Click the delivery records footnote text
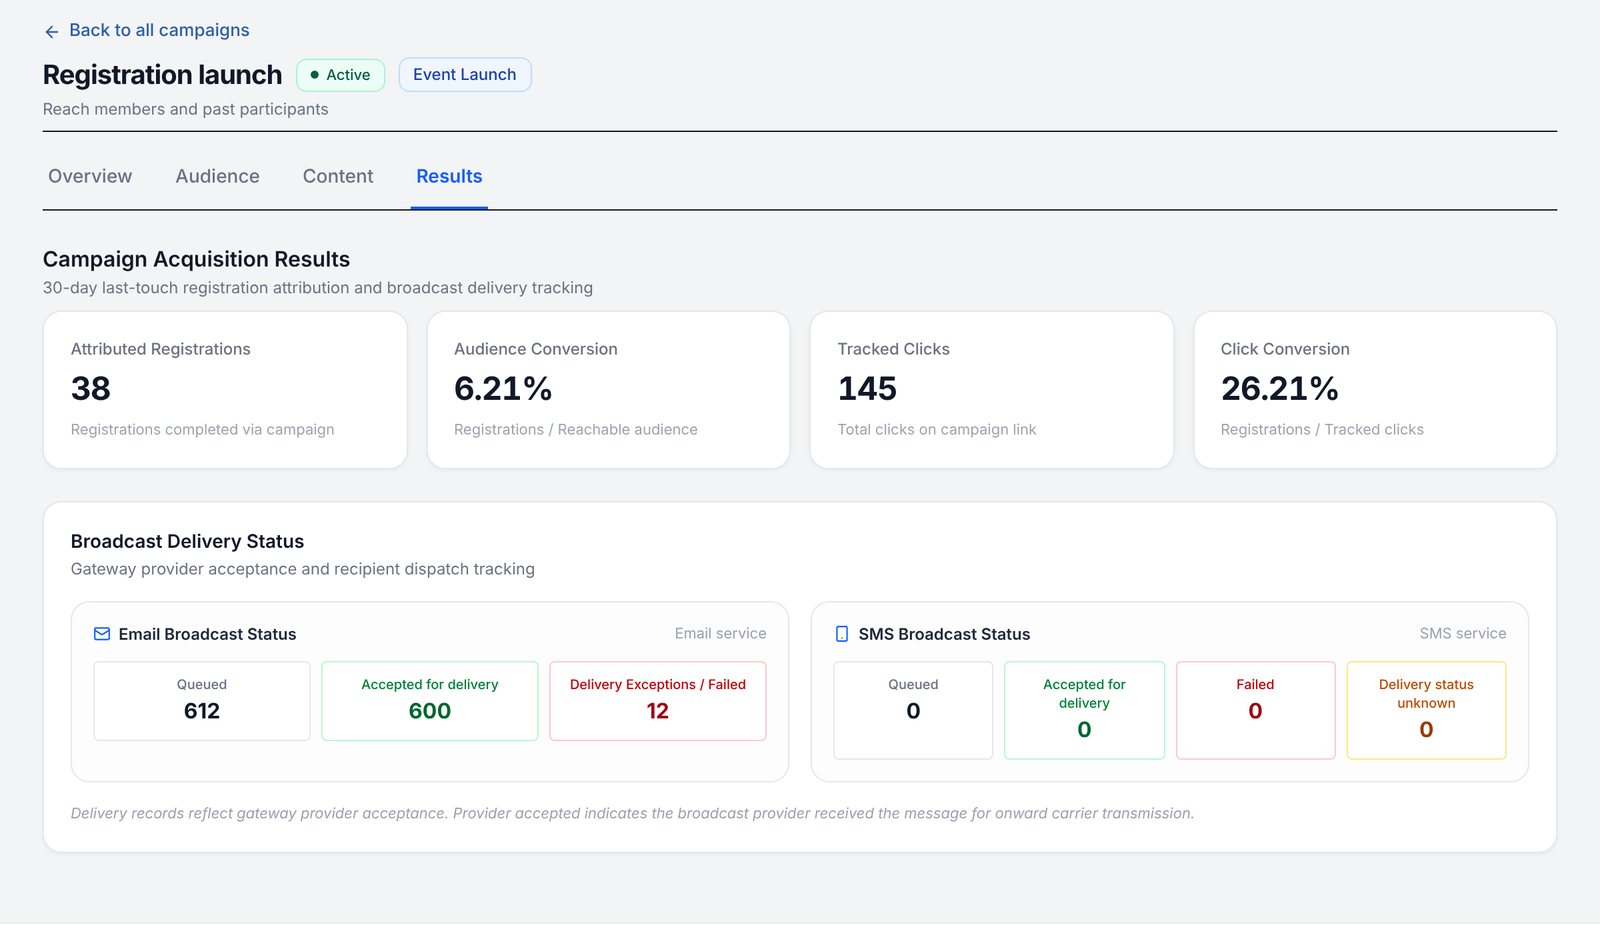 (x=632, y=813)
